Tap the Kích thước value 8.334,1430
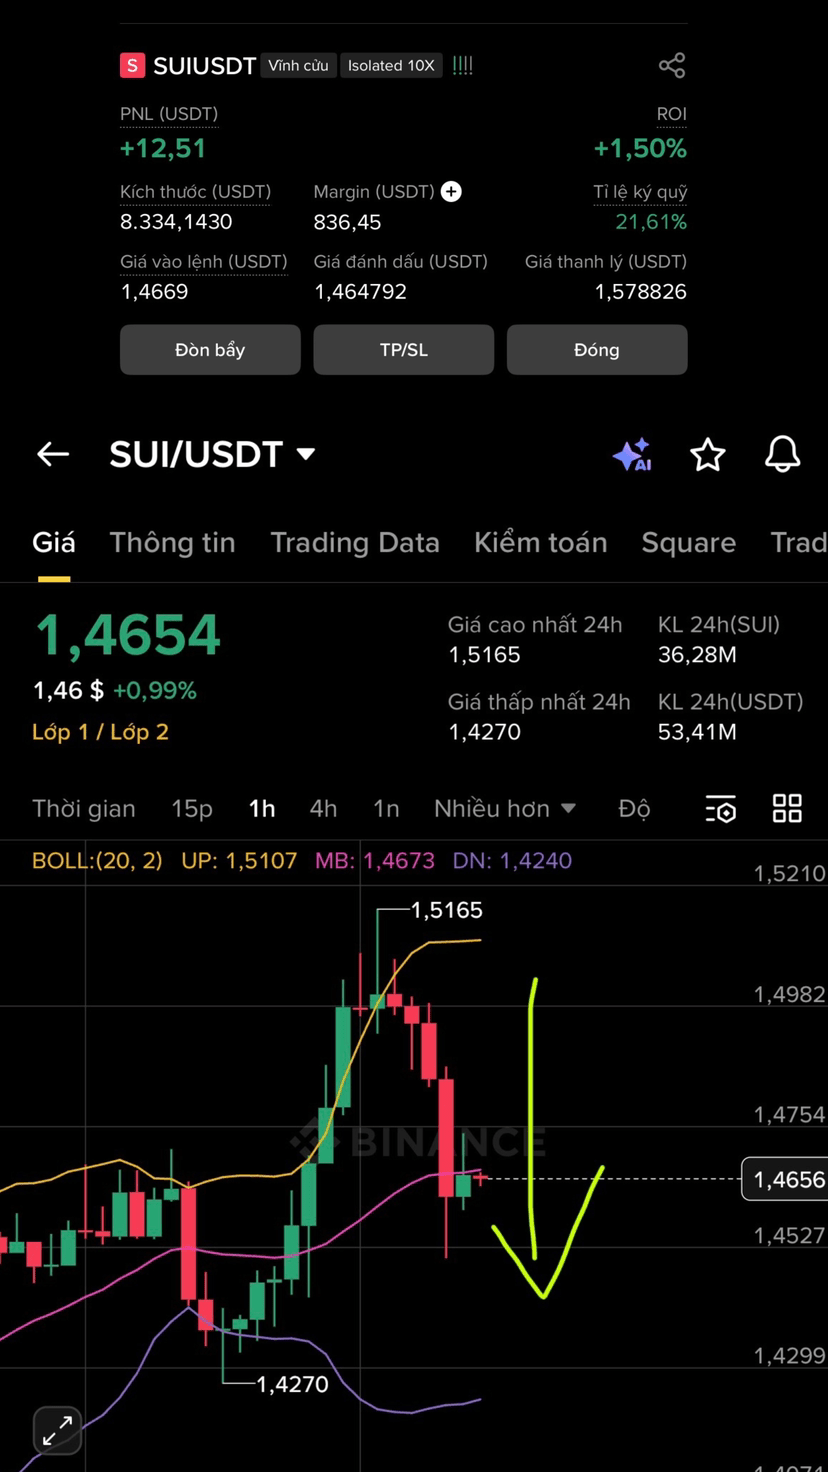The height and width of the screenshot is (1472, 828). [x=176, y=221]
